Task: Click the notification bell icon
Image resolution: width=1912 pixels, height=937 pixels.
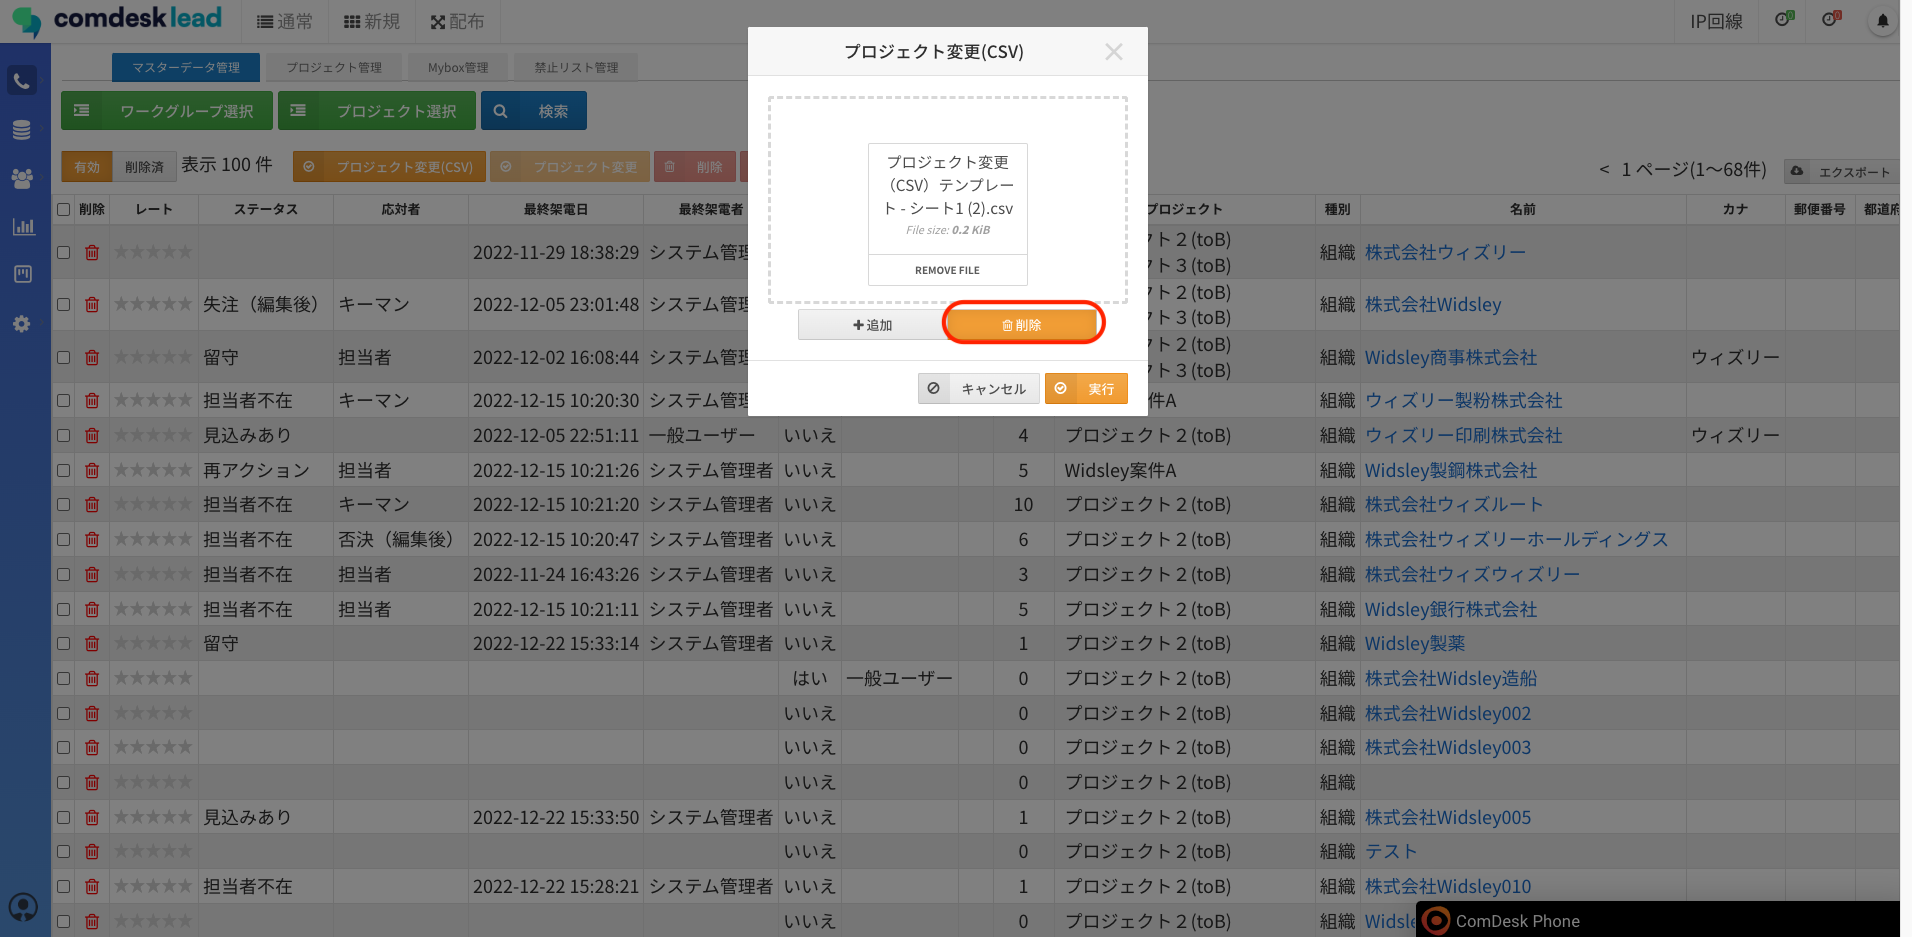Action: pyautogui.click(x=1882, y=21)
